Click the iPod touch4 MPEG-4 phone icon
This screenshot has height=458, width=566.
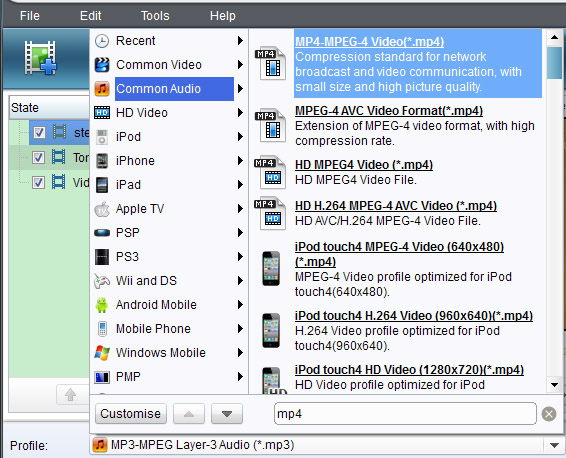pyautogui.click(x=271, y=269)
